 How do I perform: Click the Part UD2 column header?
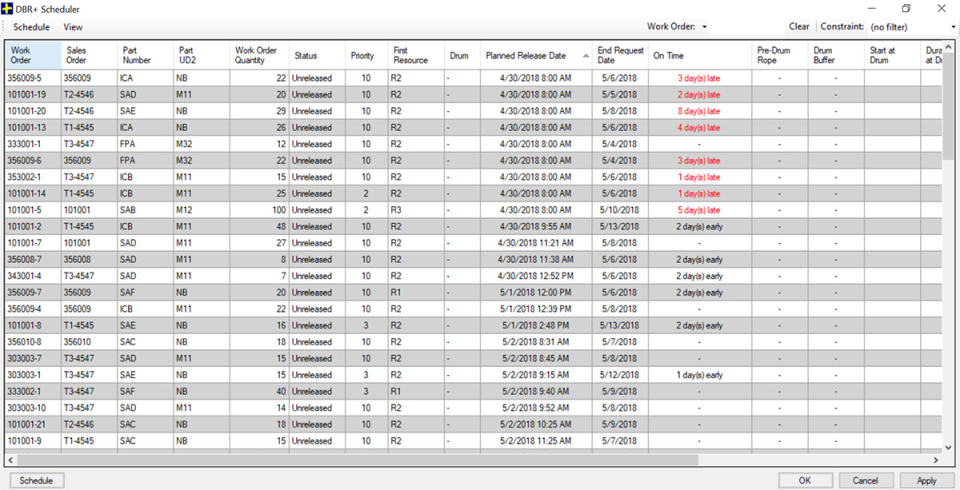pos(201,55)
